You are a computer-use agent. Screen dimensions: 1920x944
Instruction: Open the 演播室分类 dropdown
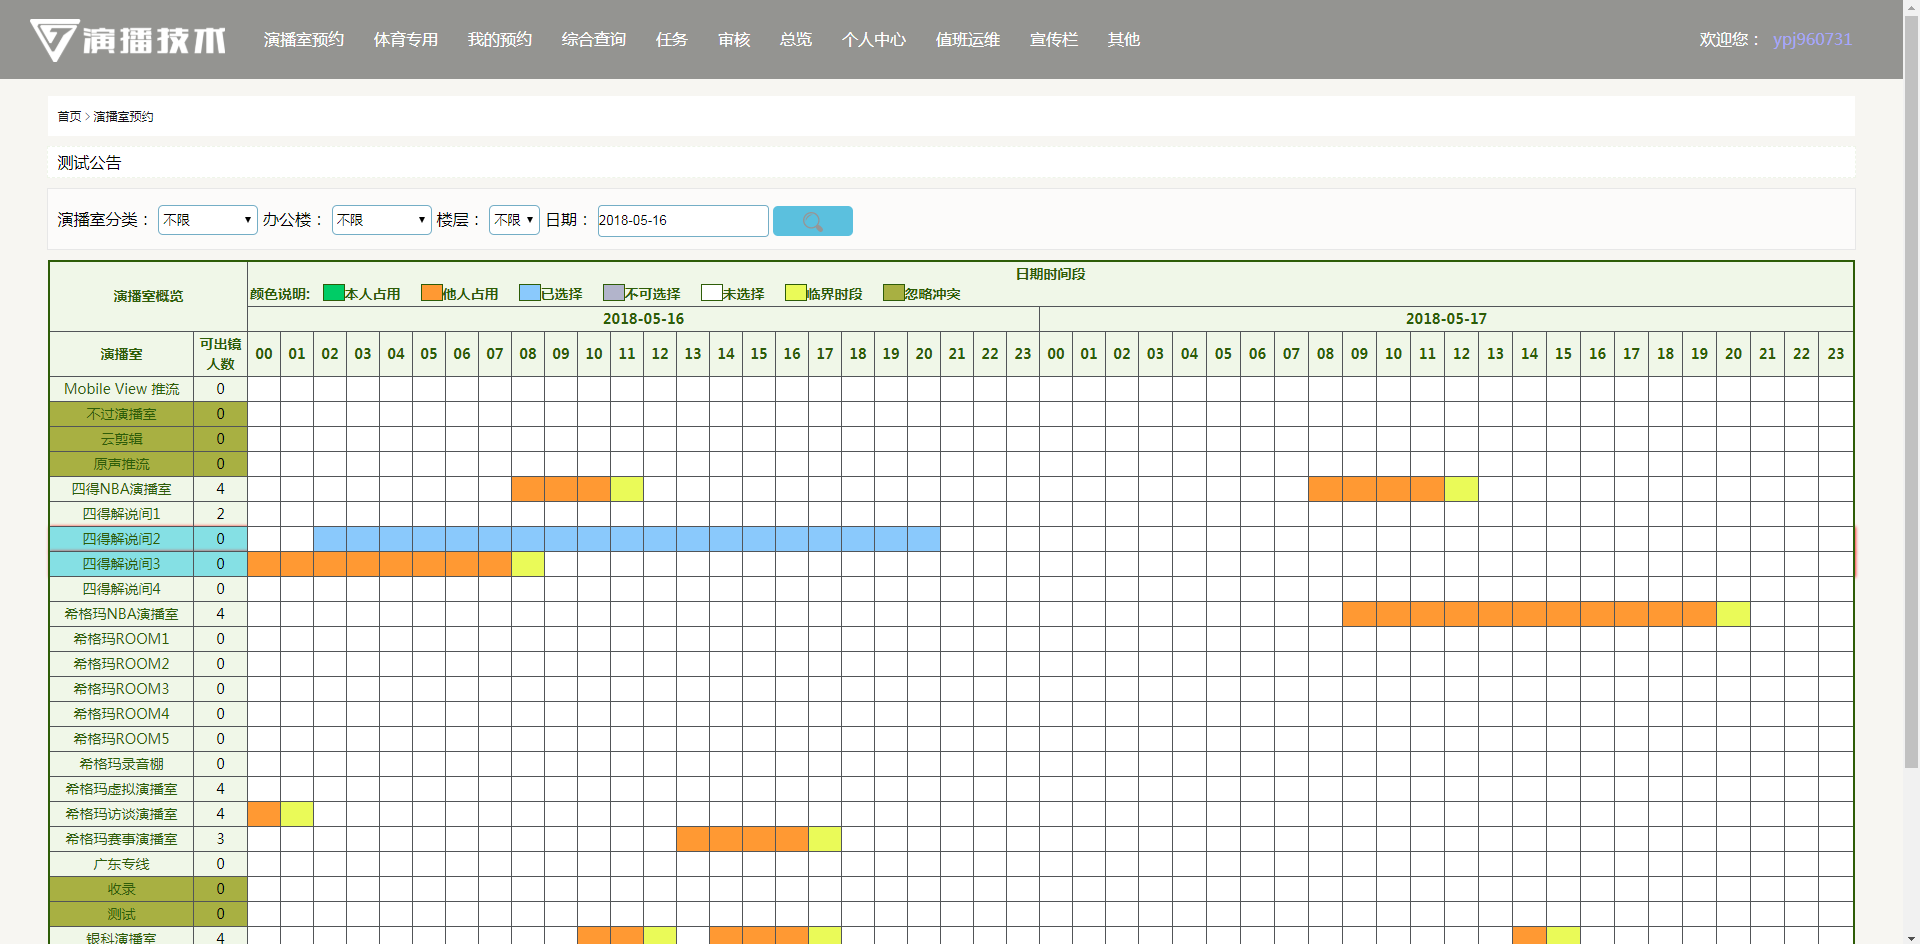pyautogui.click(x=208, y=220)
